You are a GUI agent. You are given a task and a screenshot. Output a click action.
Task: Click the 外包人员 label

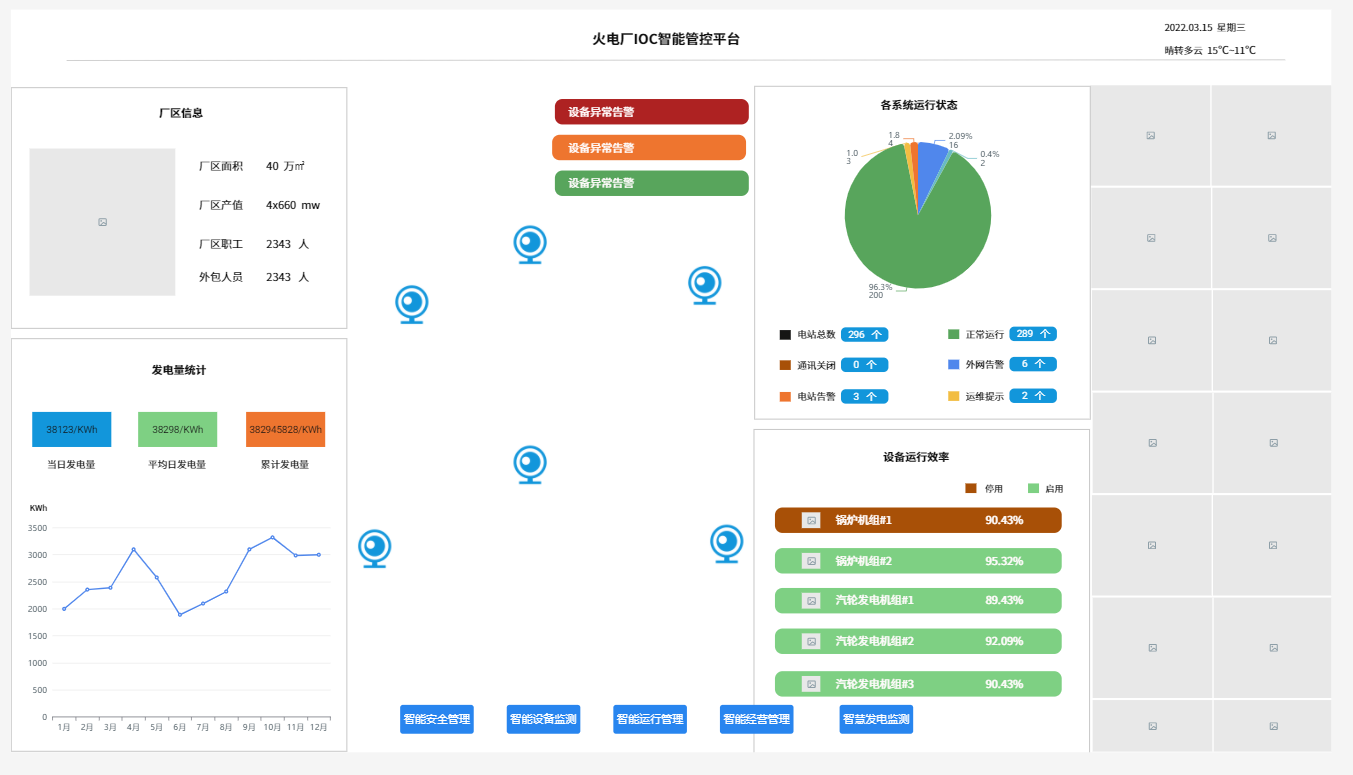tap(221, 277)
